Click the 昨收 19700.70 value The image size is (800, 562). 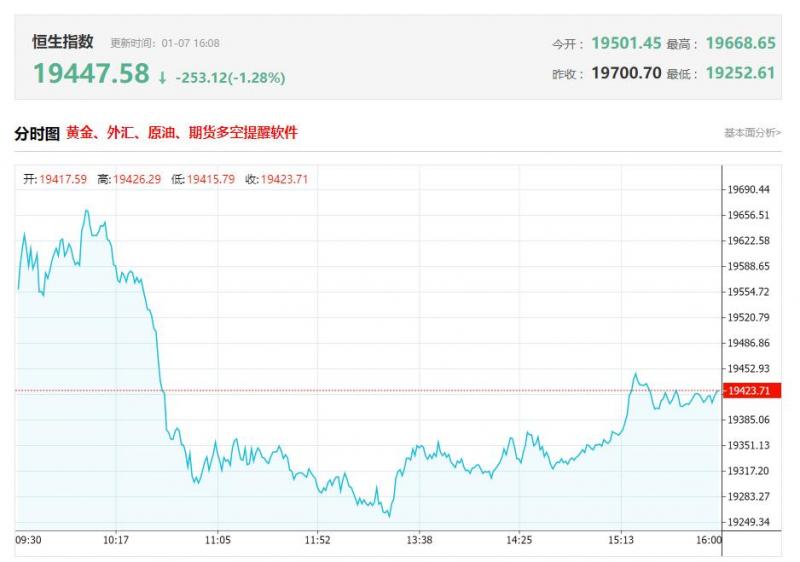626,73
